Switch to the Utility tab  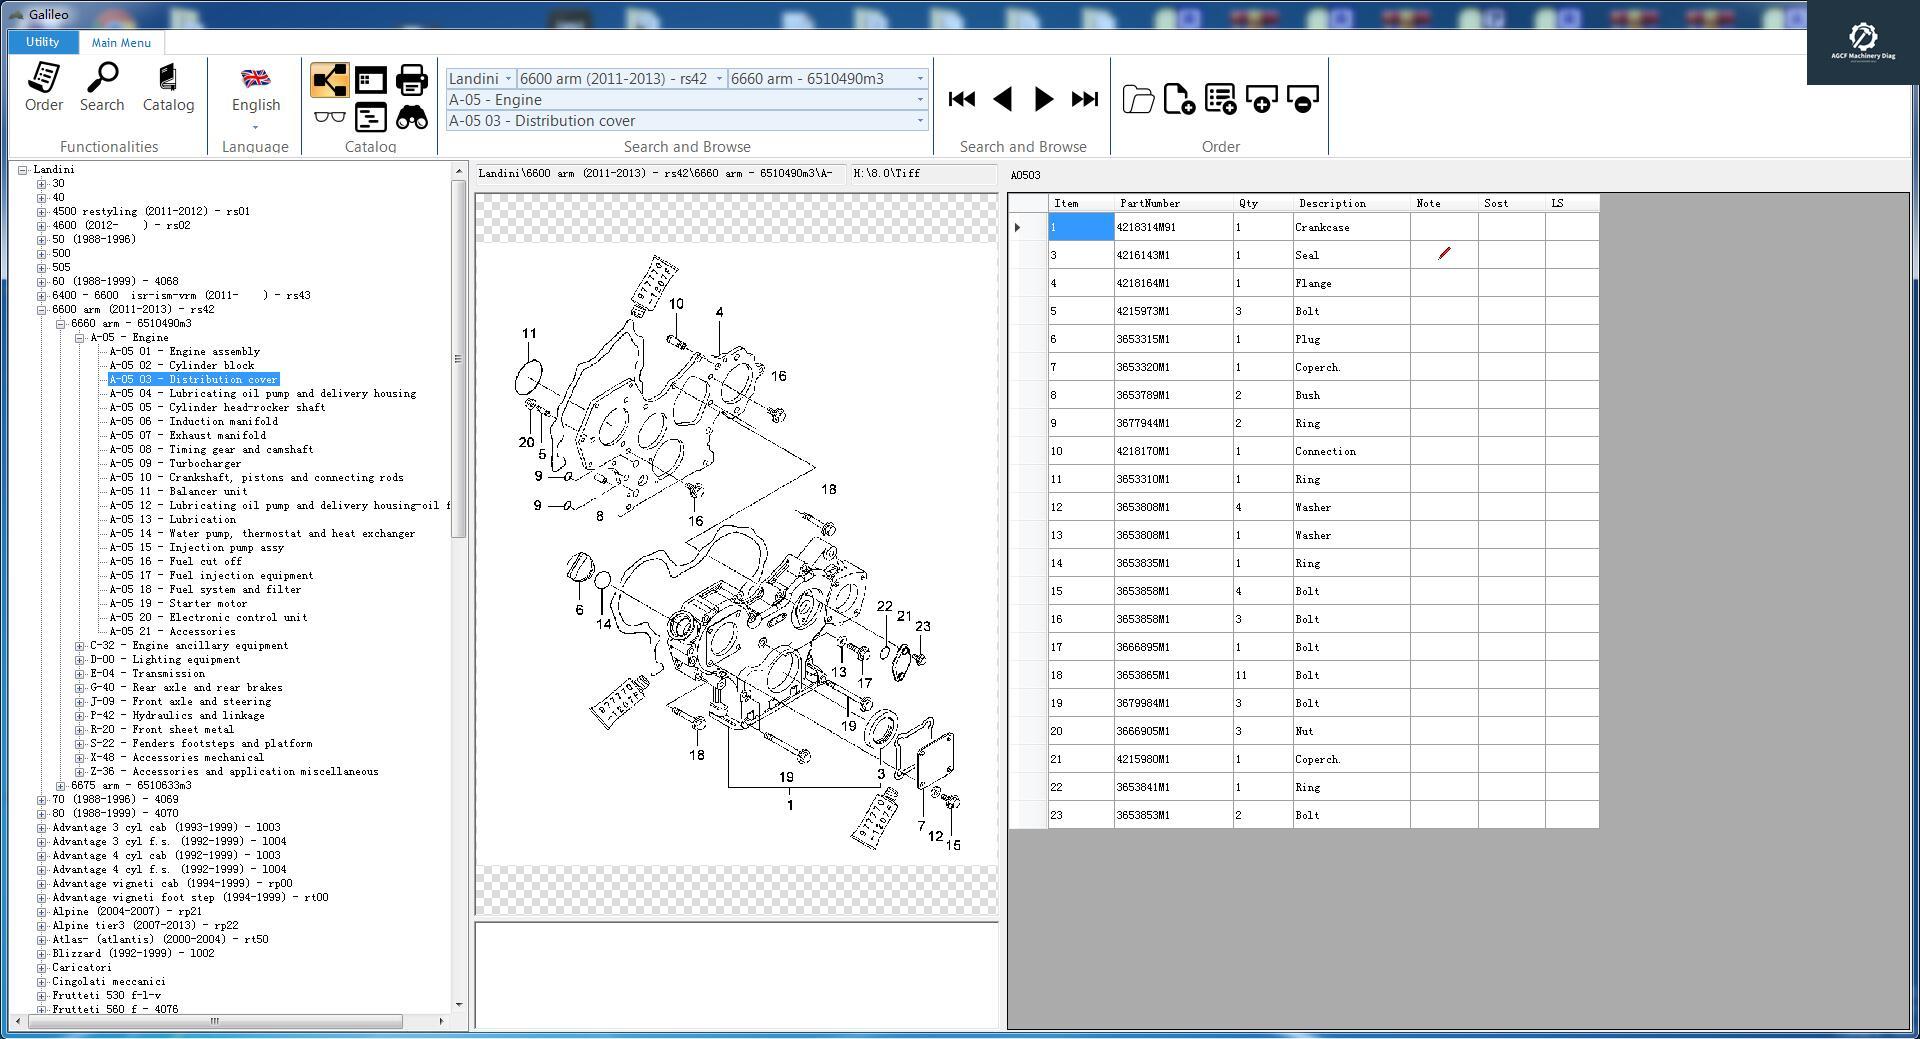[42, 42]
